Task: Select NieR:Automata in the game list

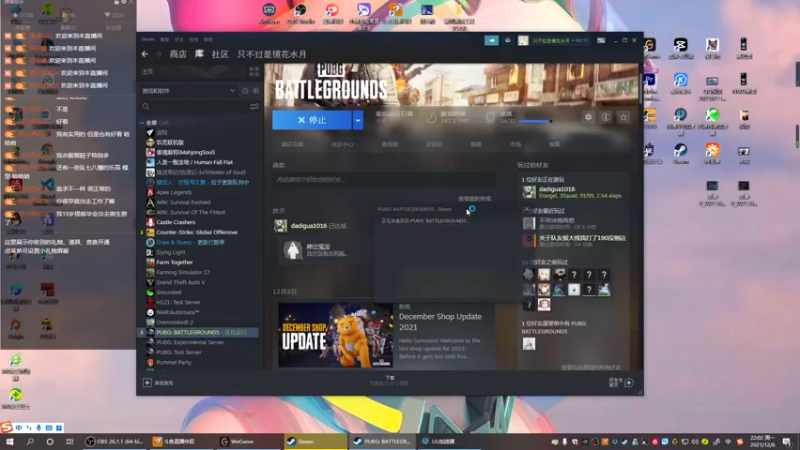Action: (x=177, y=312)
